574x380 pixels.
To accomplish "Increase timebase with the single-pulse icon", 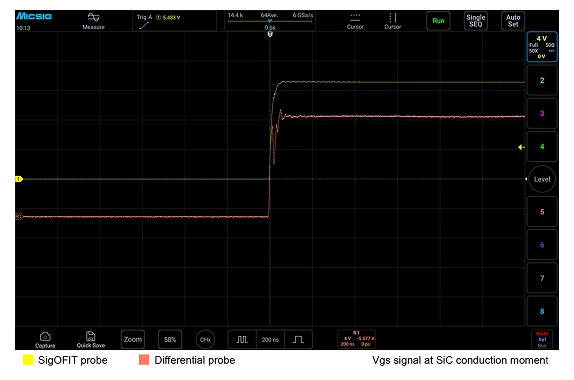I will [x=298, y=339].
